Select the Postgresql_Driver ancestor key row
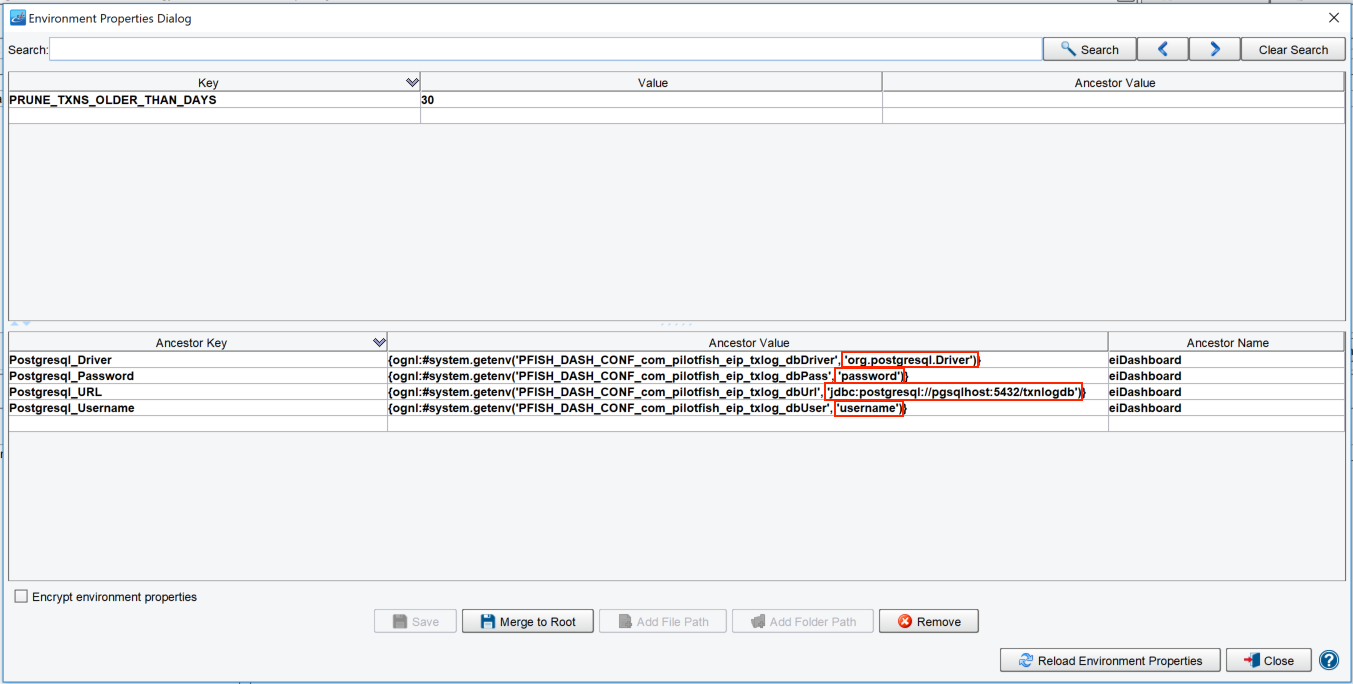 (x=198, y=360)
